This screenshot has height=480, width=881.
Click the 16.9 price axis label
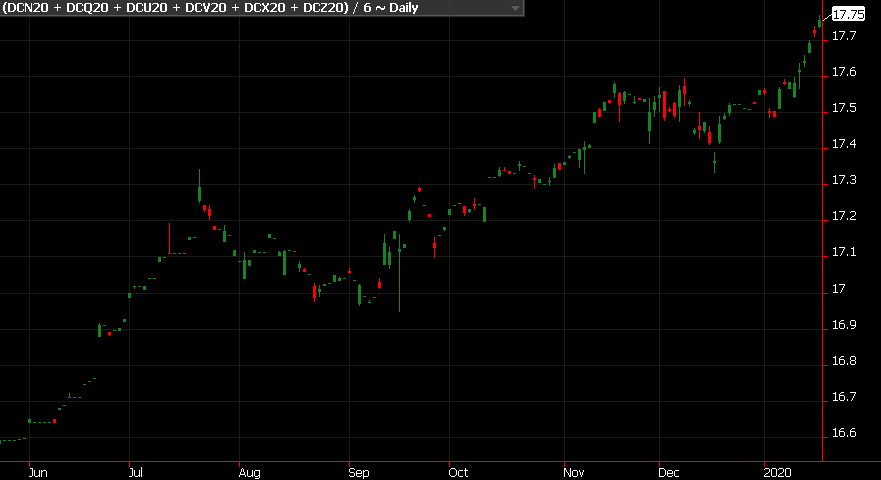(x=844, y=325)
